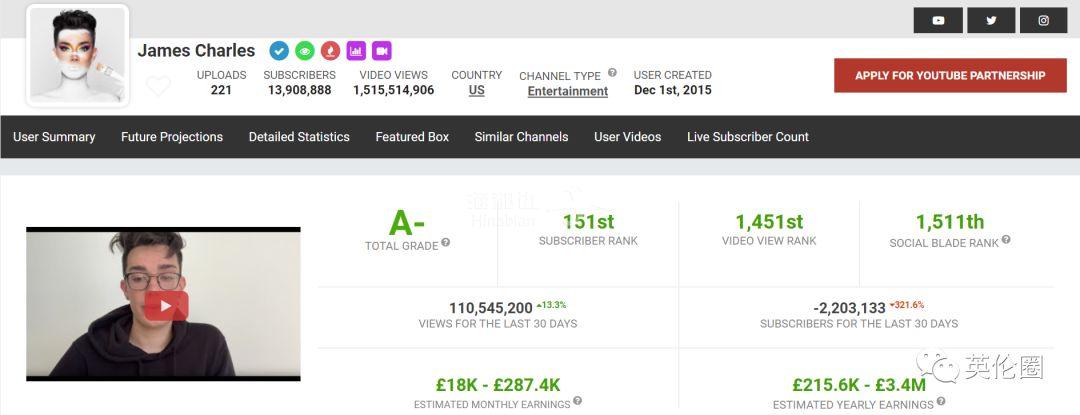Click the 13,908,888 subscribers count

click(x=300, y=90)
